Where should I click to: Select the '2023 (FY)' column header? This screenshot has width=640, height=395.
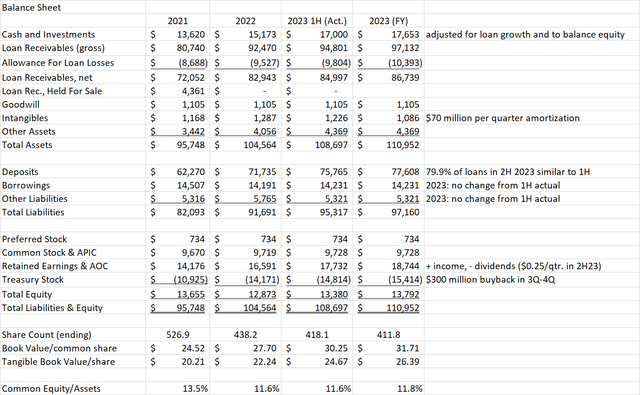pos(389,21)
